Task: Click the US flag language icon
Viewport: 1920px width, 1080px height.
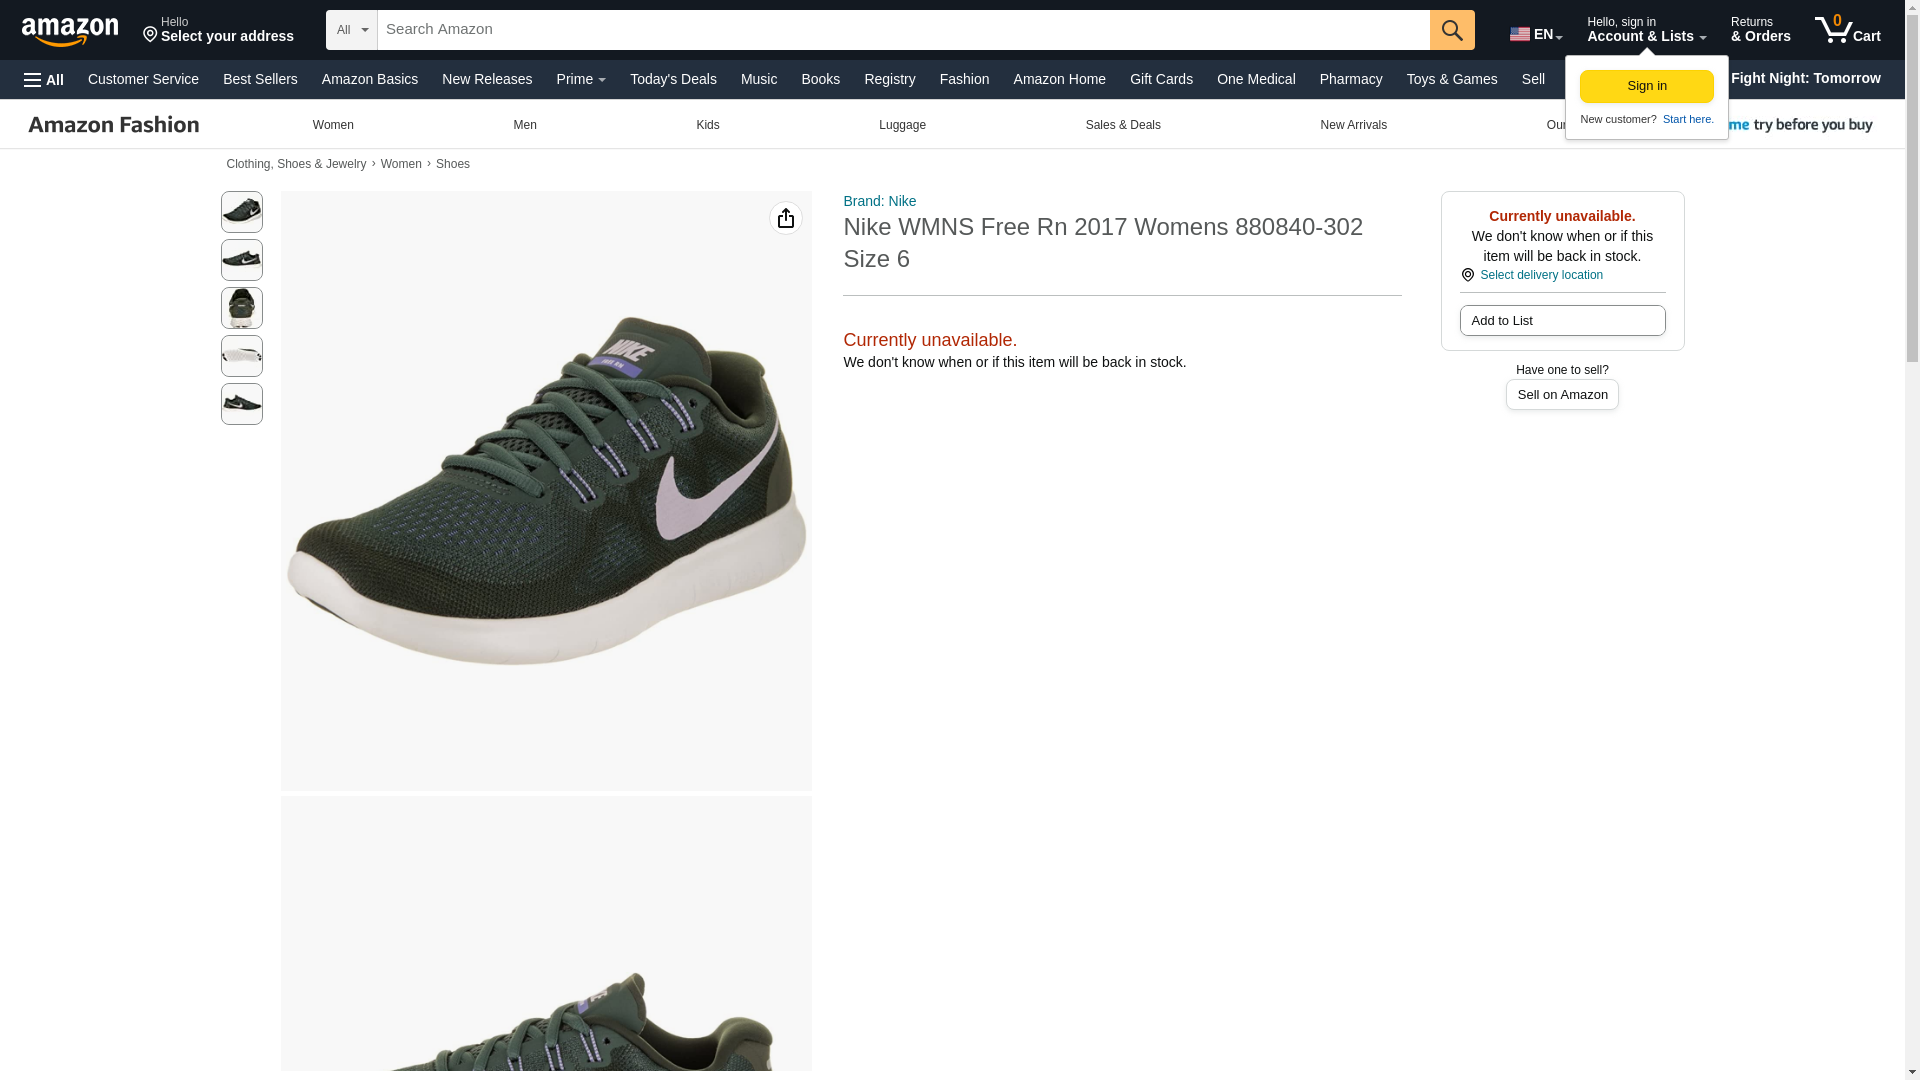Action: tap(1519, 34)
